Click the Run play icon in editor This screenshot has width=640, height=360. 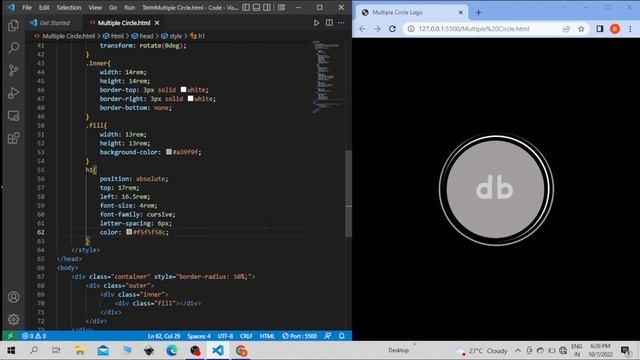316,23
